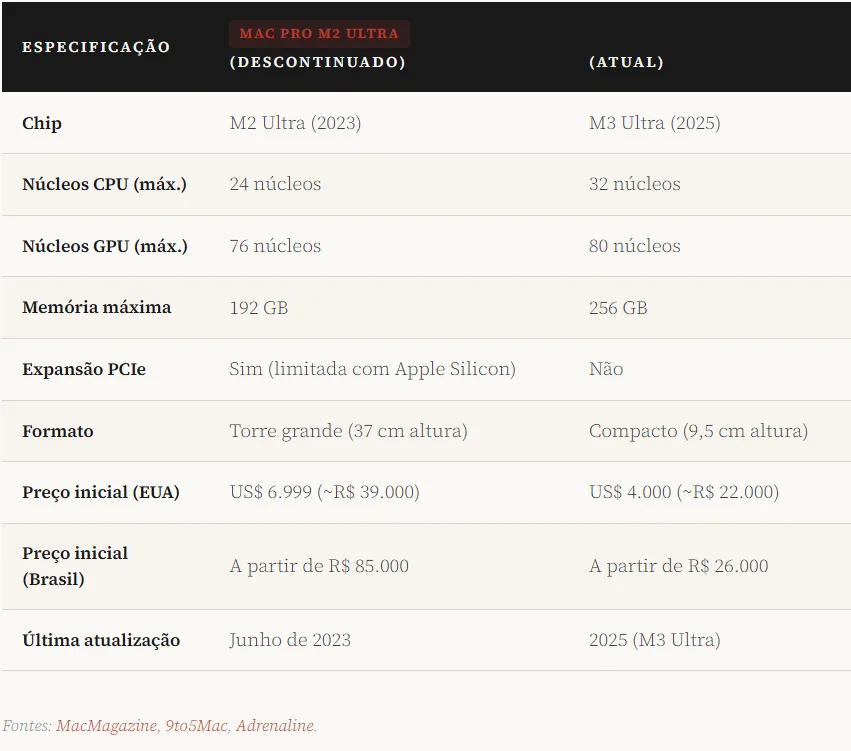This screenshot has width=851, height=751.
Task: Select the Chip row label
Action: point(42,123)
